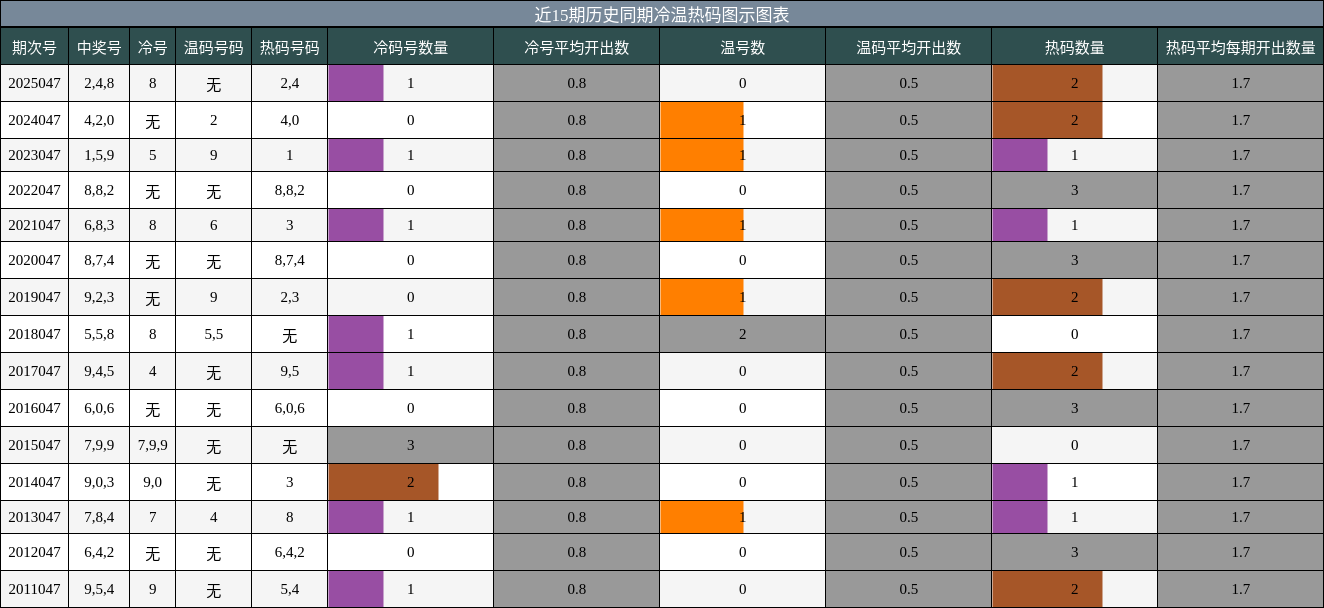Image resolution: width=1324 pixels, height=608 pixels.
Task: Click winning numbers 2,4,8 for period 2025047
Action: pyautogui.click(x=100, y=83)
